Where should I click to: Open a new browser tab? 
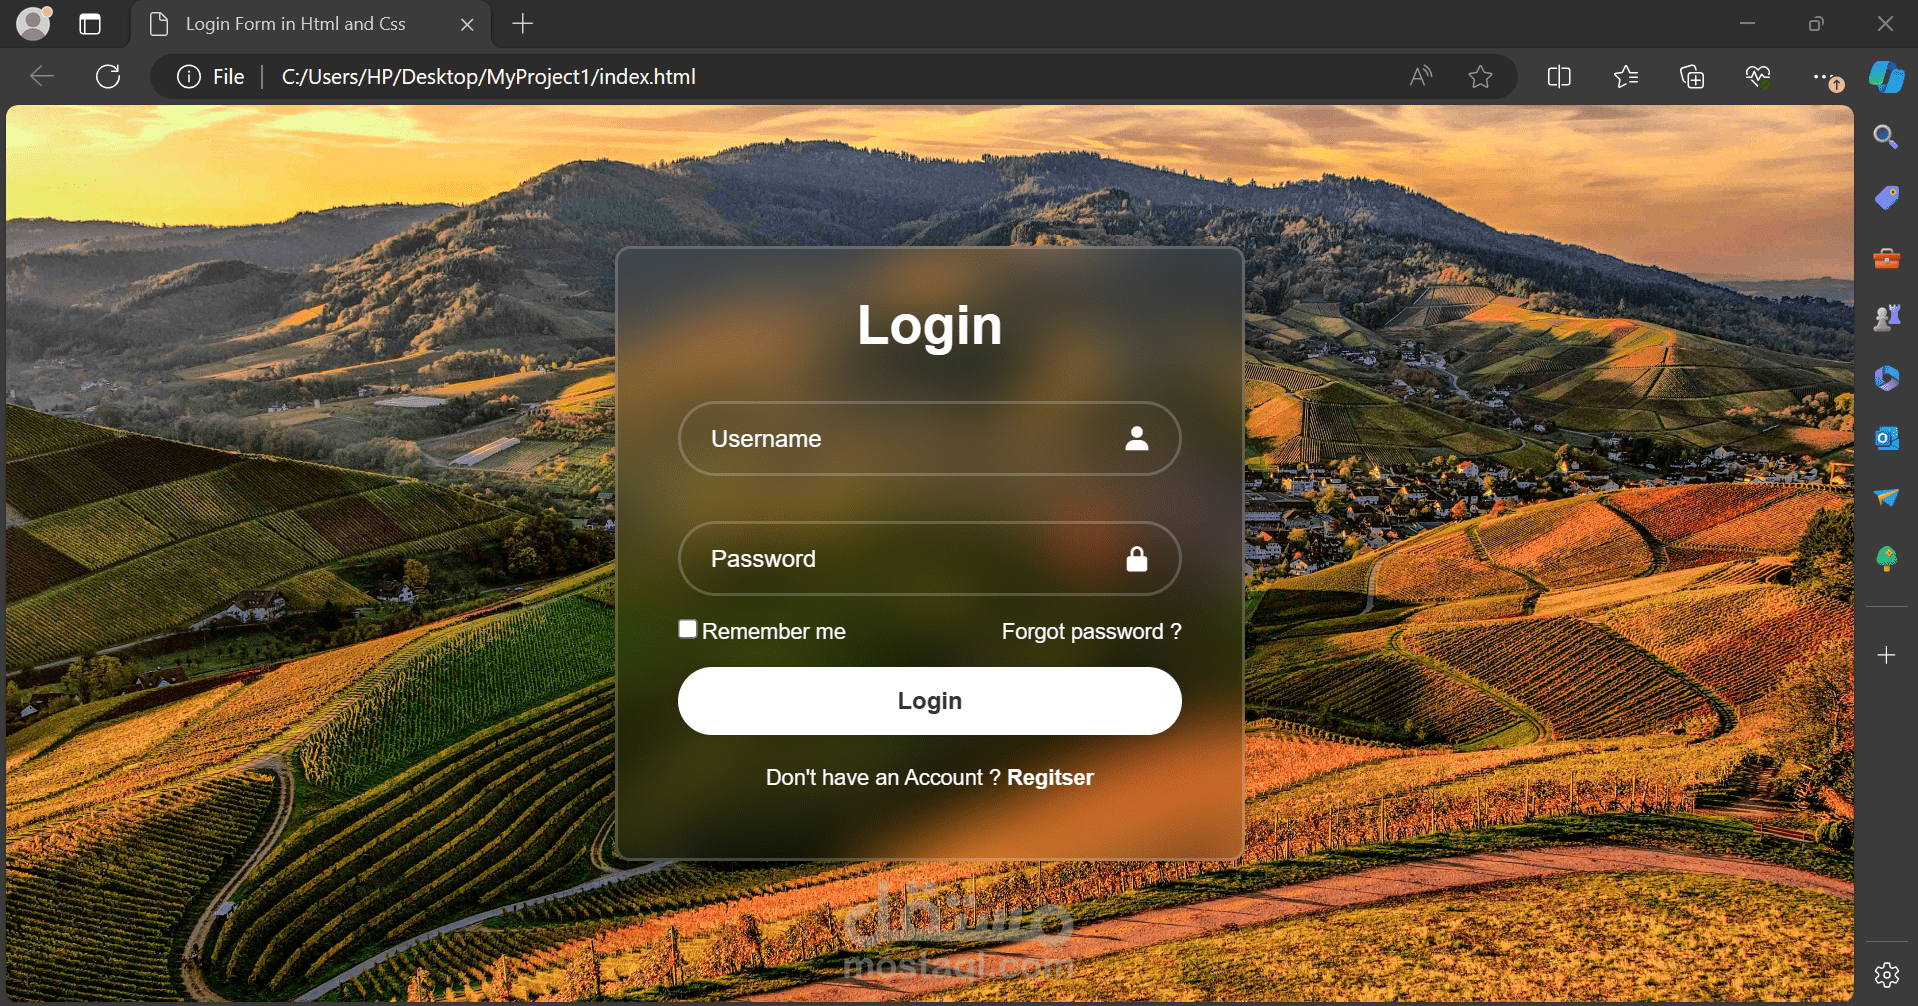pos(523,24)
